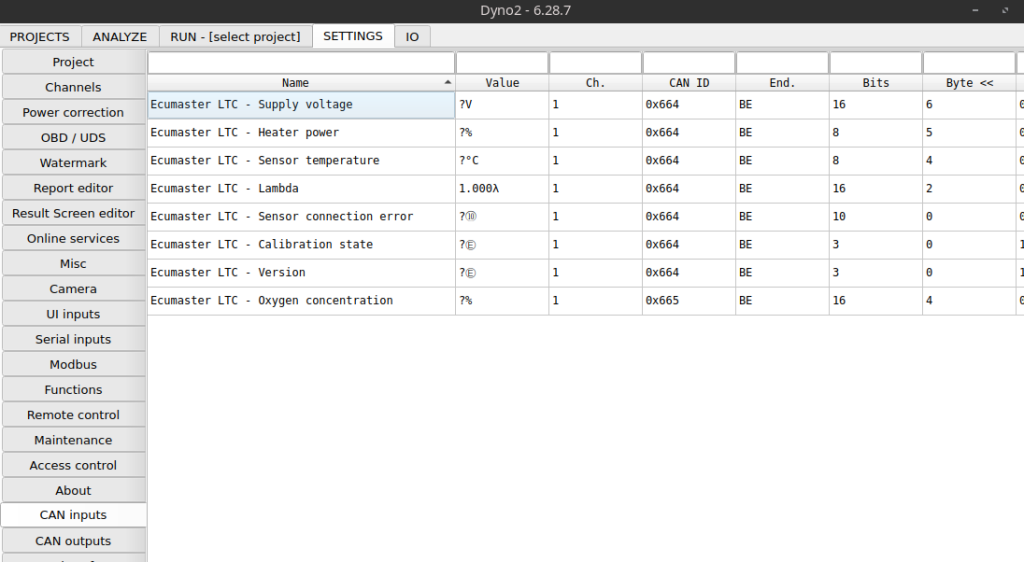The height and width of the screenshot is (562, 1024).
Task: Focus the Value filter input field
Action: tap(502, 63)
